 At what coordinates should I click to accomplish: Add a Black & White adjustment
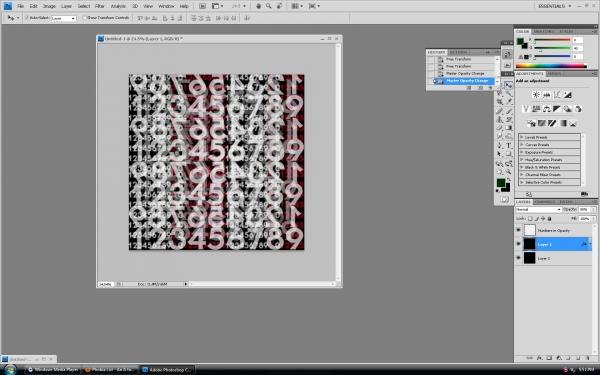tap(557, 109)
